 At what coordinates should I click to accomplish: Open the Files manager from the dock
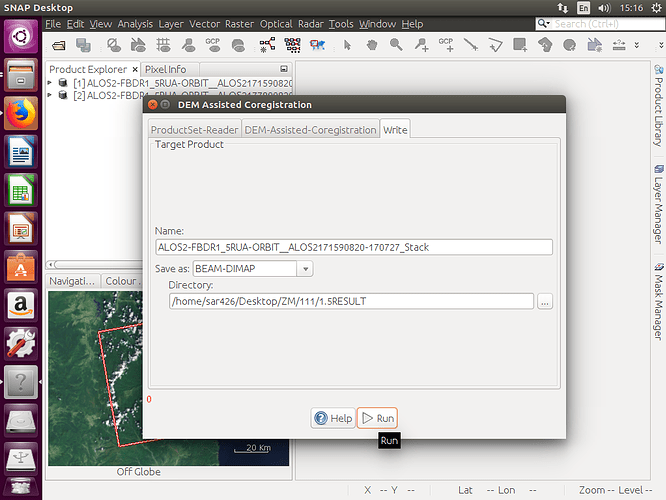pos(21,75)
